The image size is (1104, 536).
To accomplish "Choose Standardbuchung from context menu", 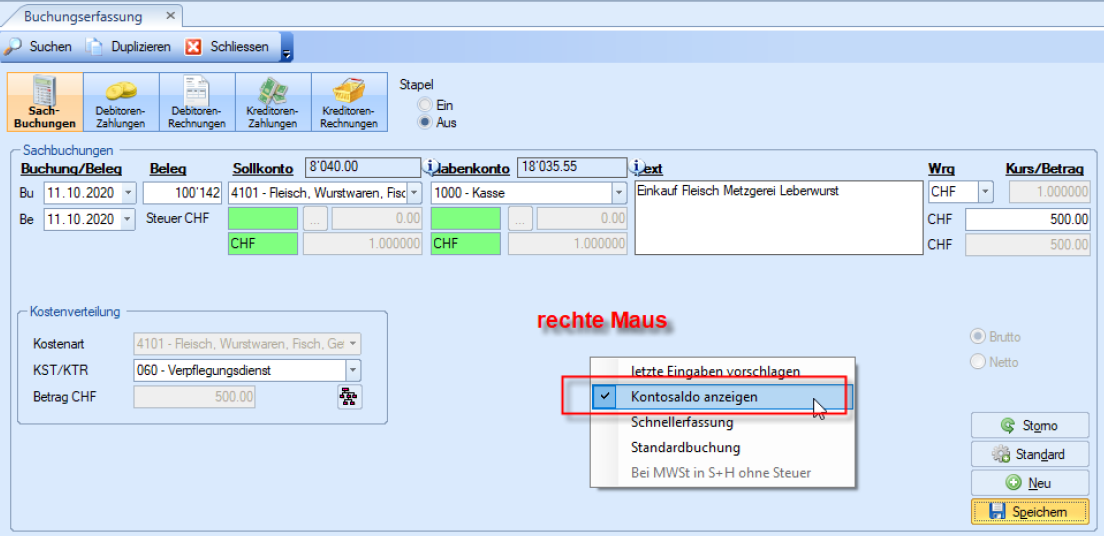I will (722, 447).
